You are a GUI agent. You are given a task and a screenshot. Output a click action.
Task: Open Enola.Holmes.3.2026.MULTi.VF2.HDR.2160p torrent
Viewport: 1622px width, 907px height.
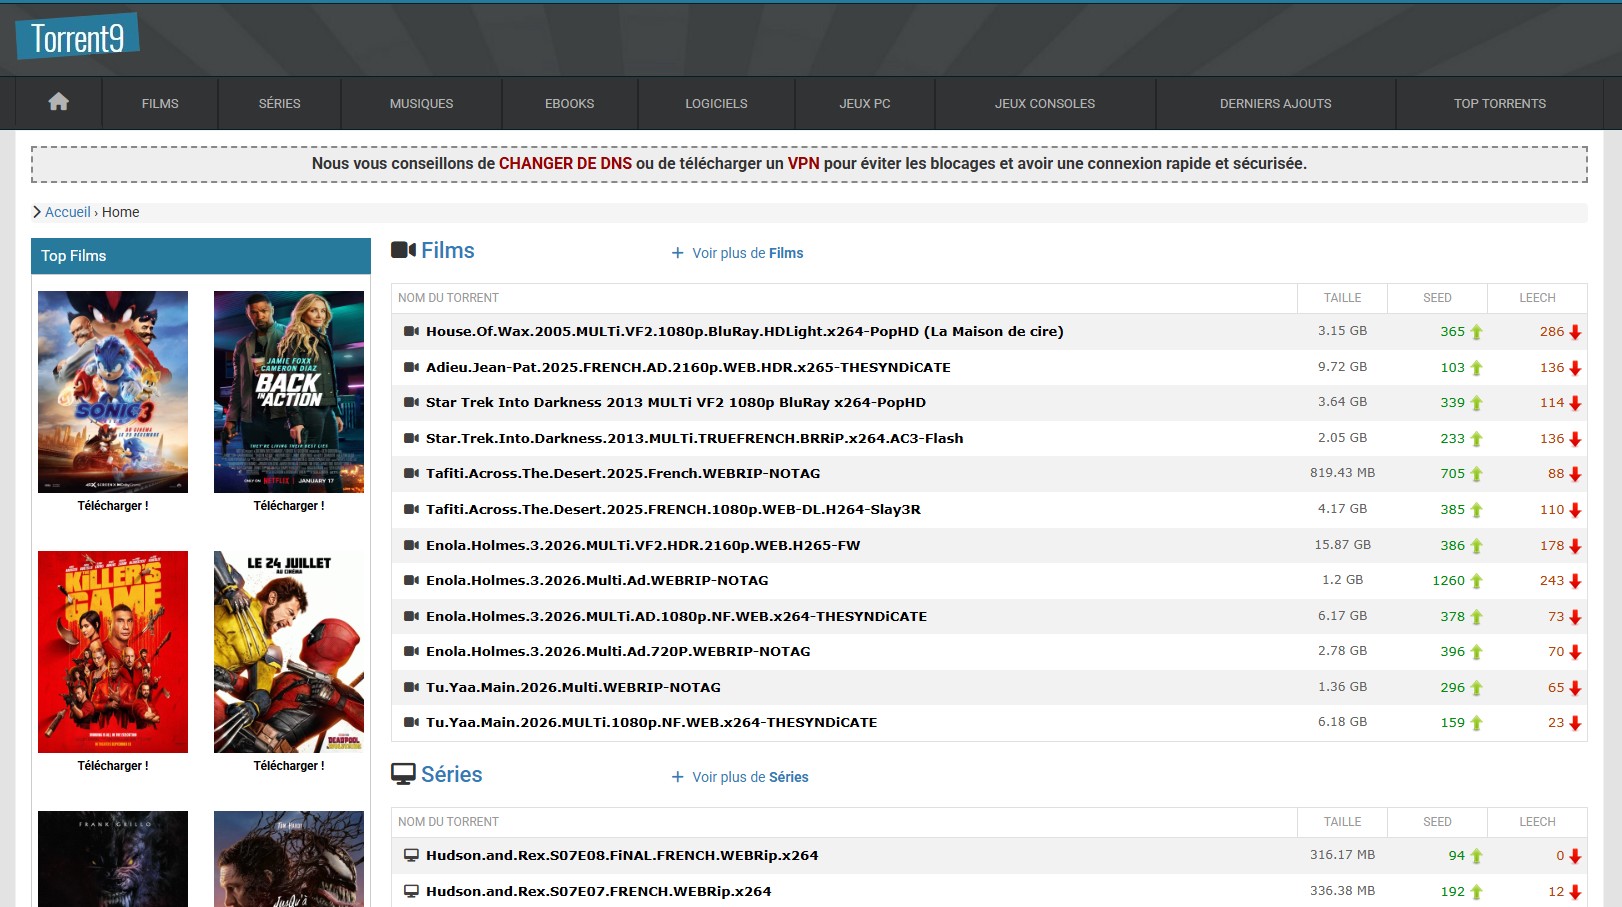point(643,545)
